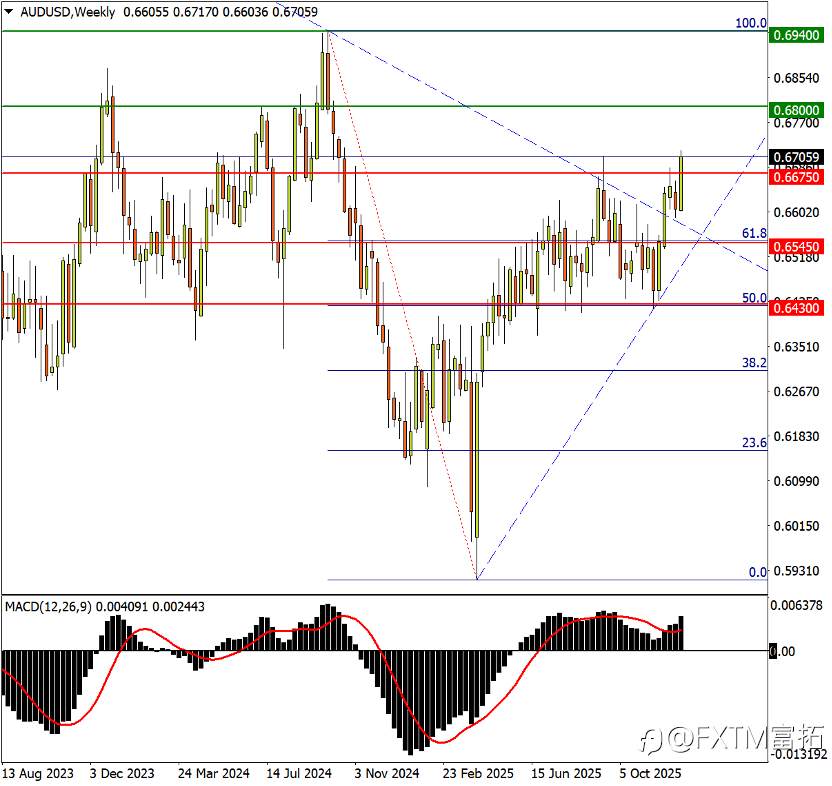Select the -0.013192 MACD scale value
The image size is (832, 786).
[799, 754]
